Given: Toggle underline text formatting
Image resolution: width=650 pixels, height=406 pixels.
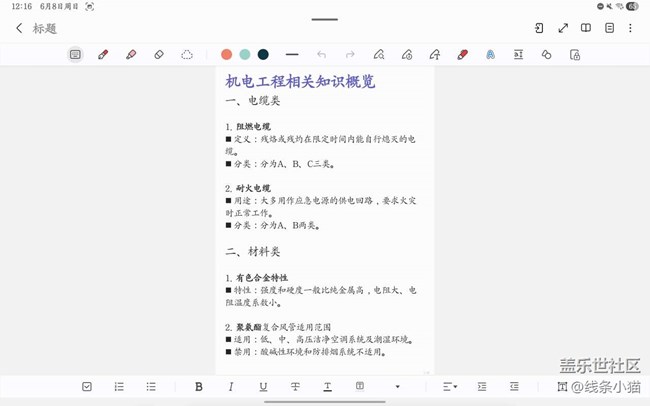Looking at the screenshot, I should [x=263, y=386].
